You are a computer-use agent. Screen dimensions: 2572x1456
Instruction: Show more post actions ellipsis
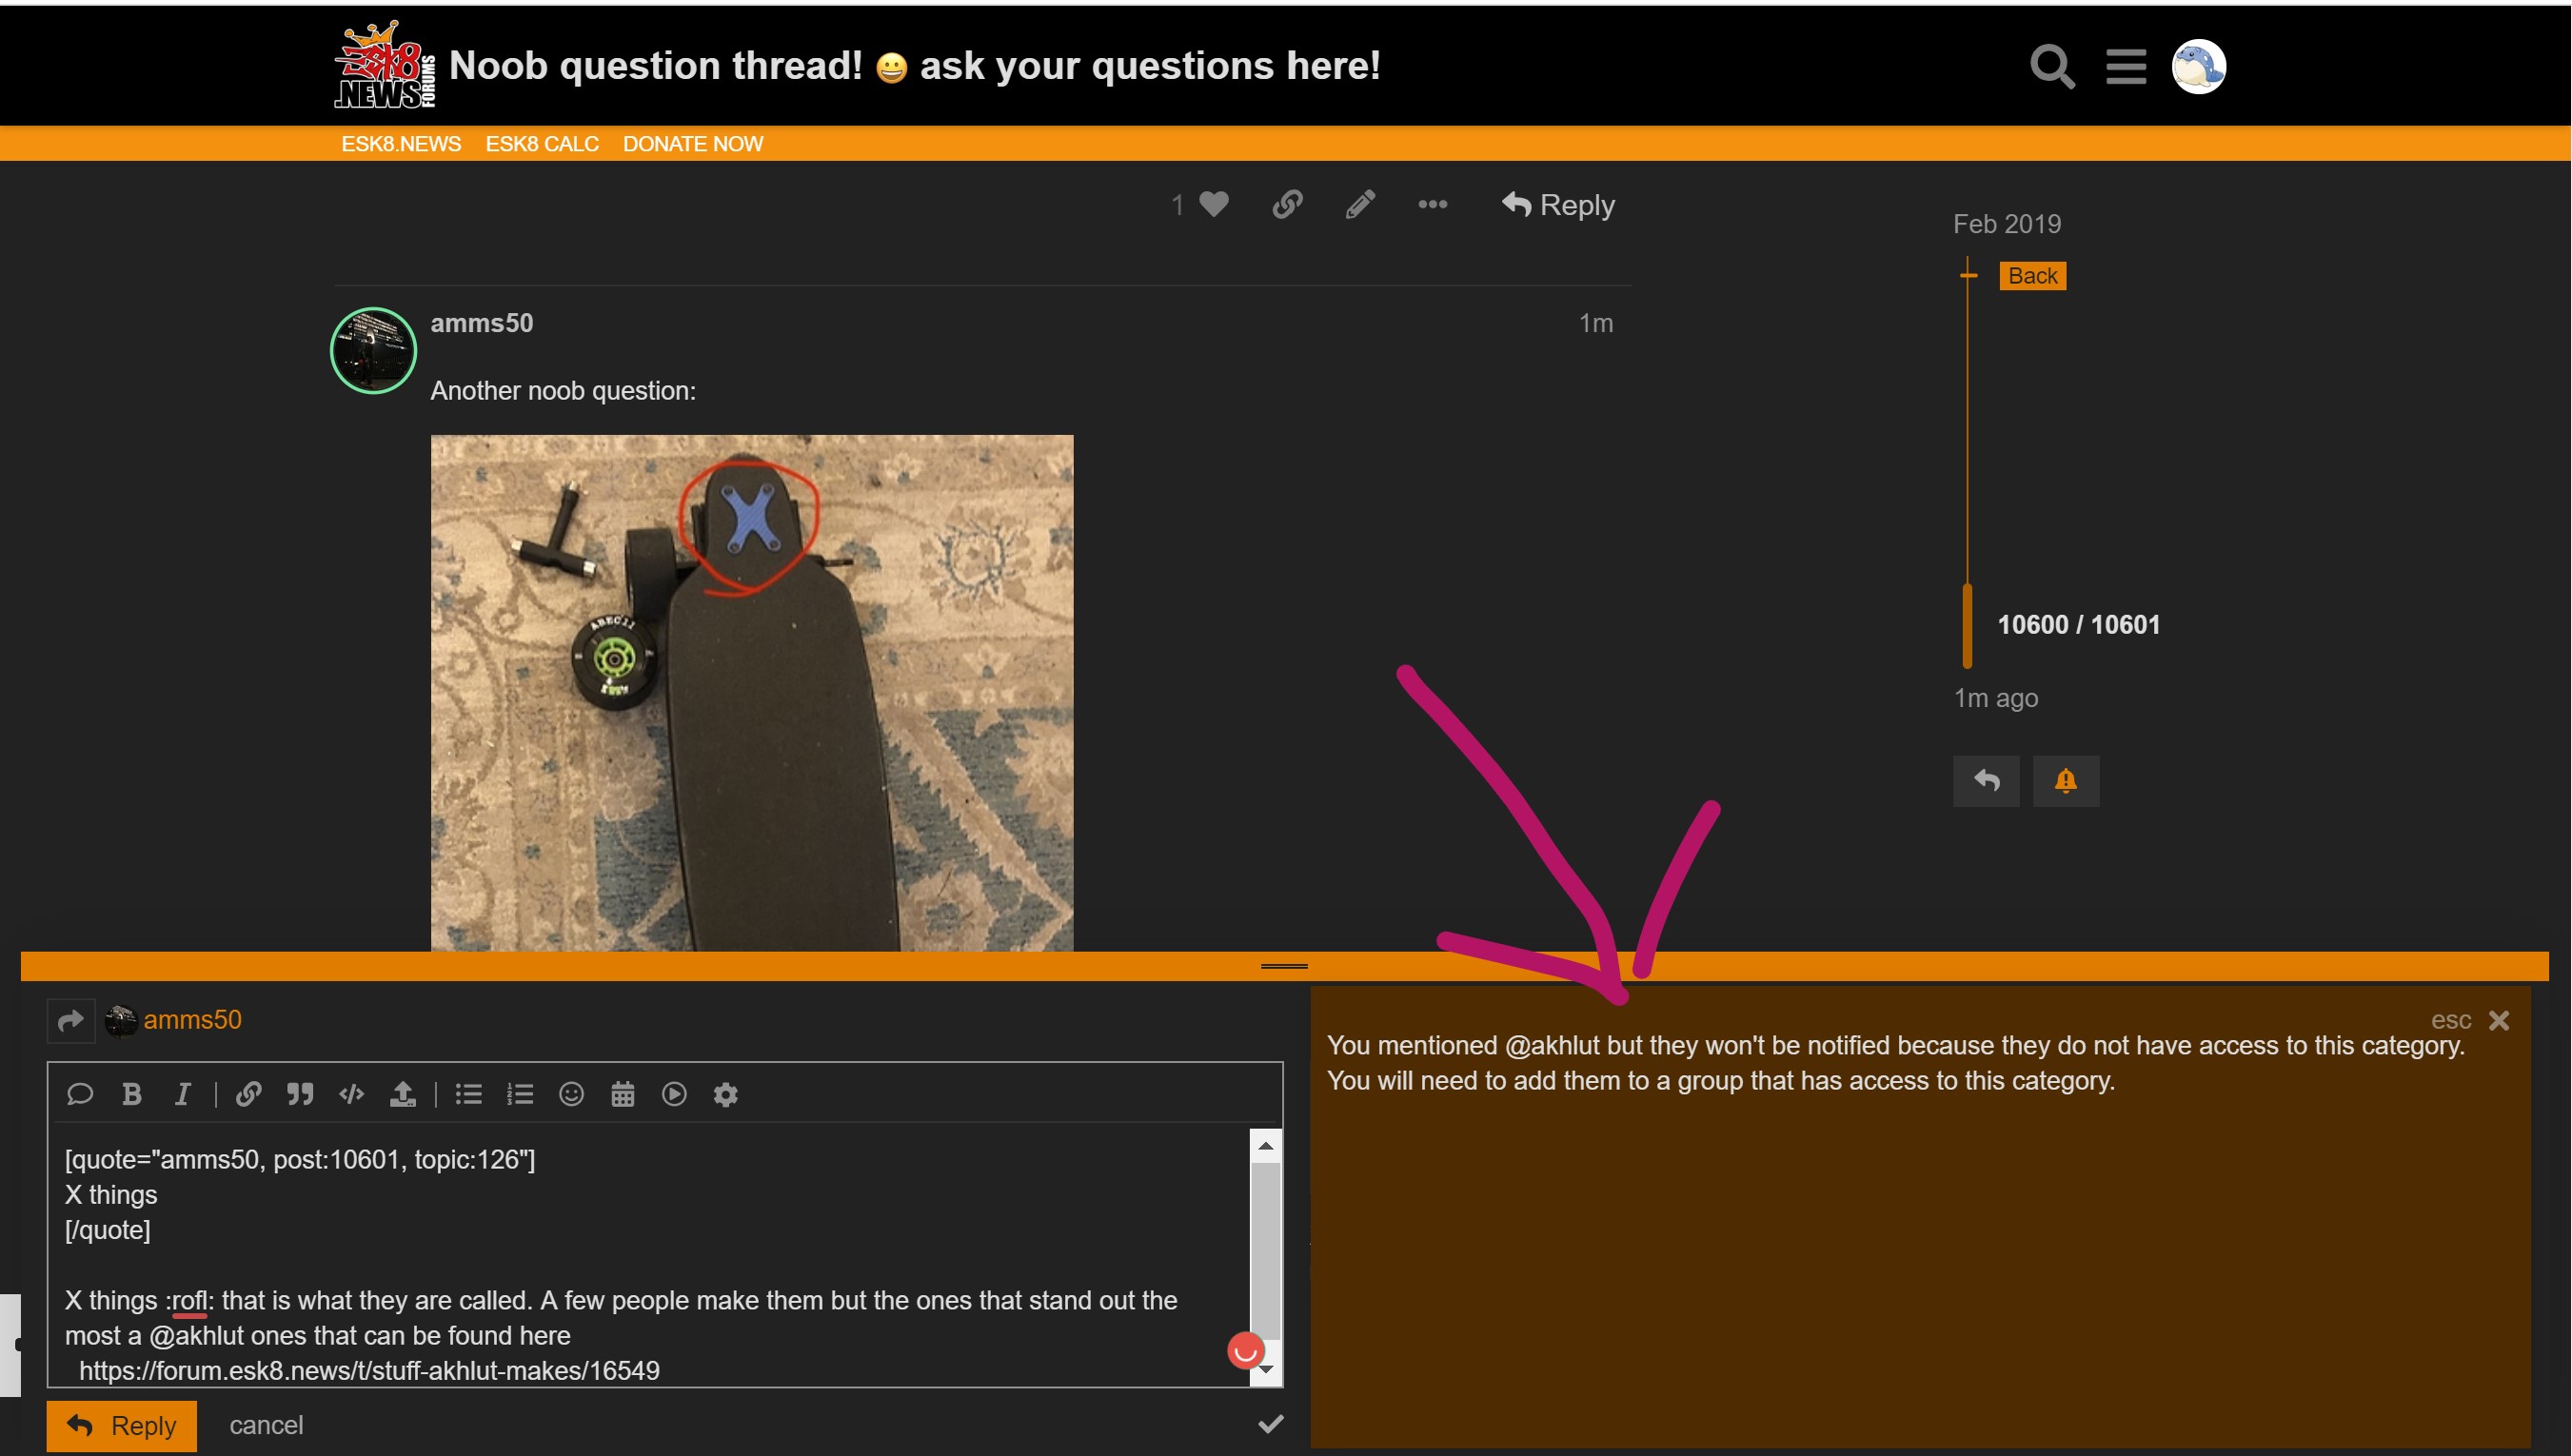click(1432, 205)
